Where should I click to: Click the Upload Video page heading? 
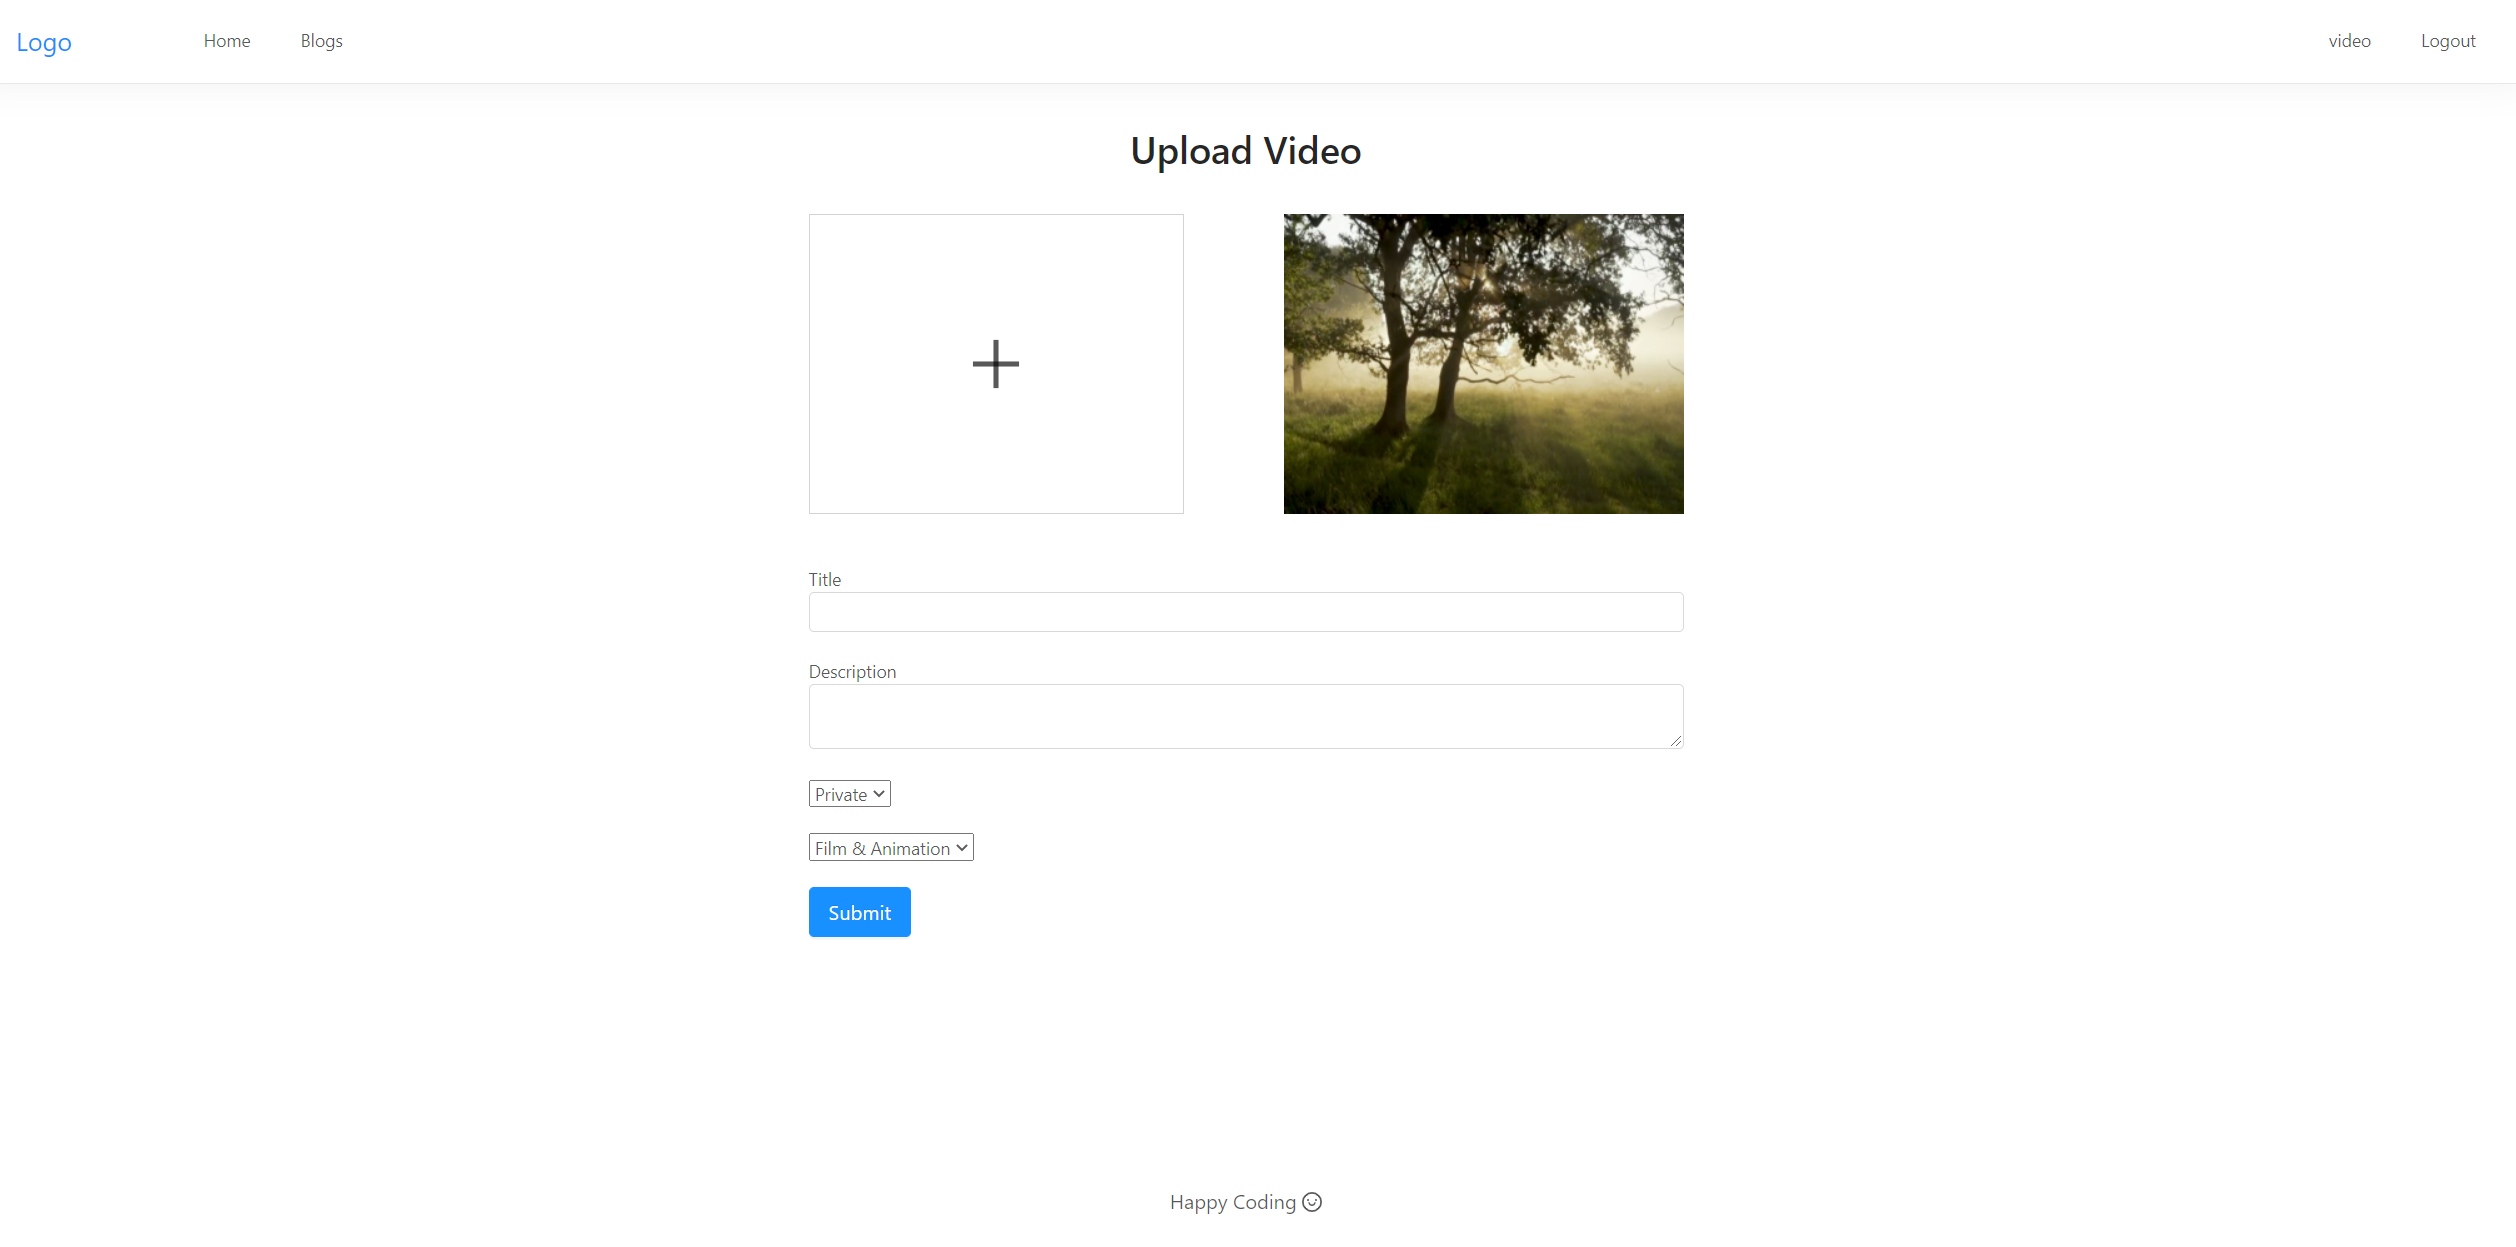pyautogui.click(x=1245, y=150)
